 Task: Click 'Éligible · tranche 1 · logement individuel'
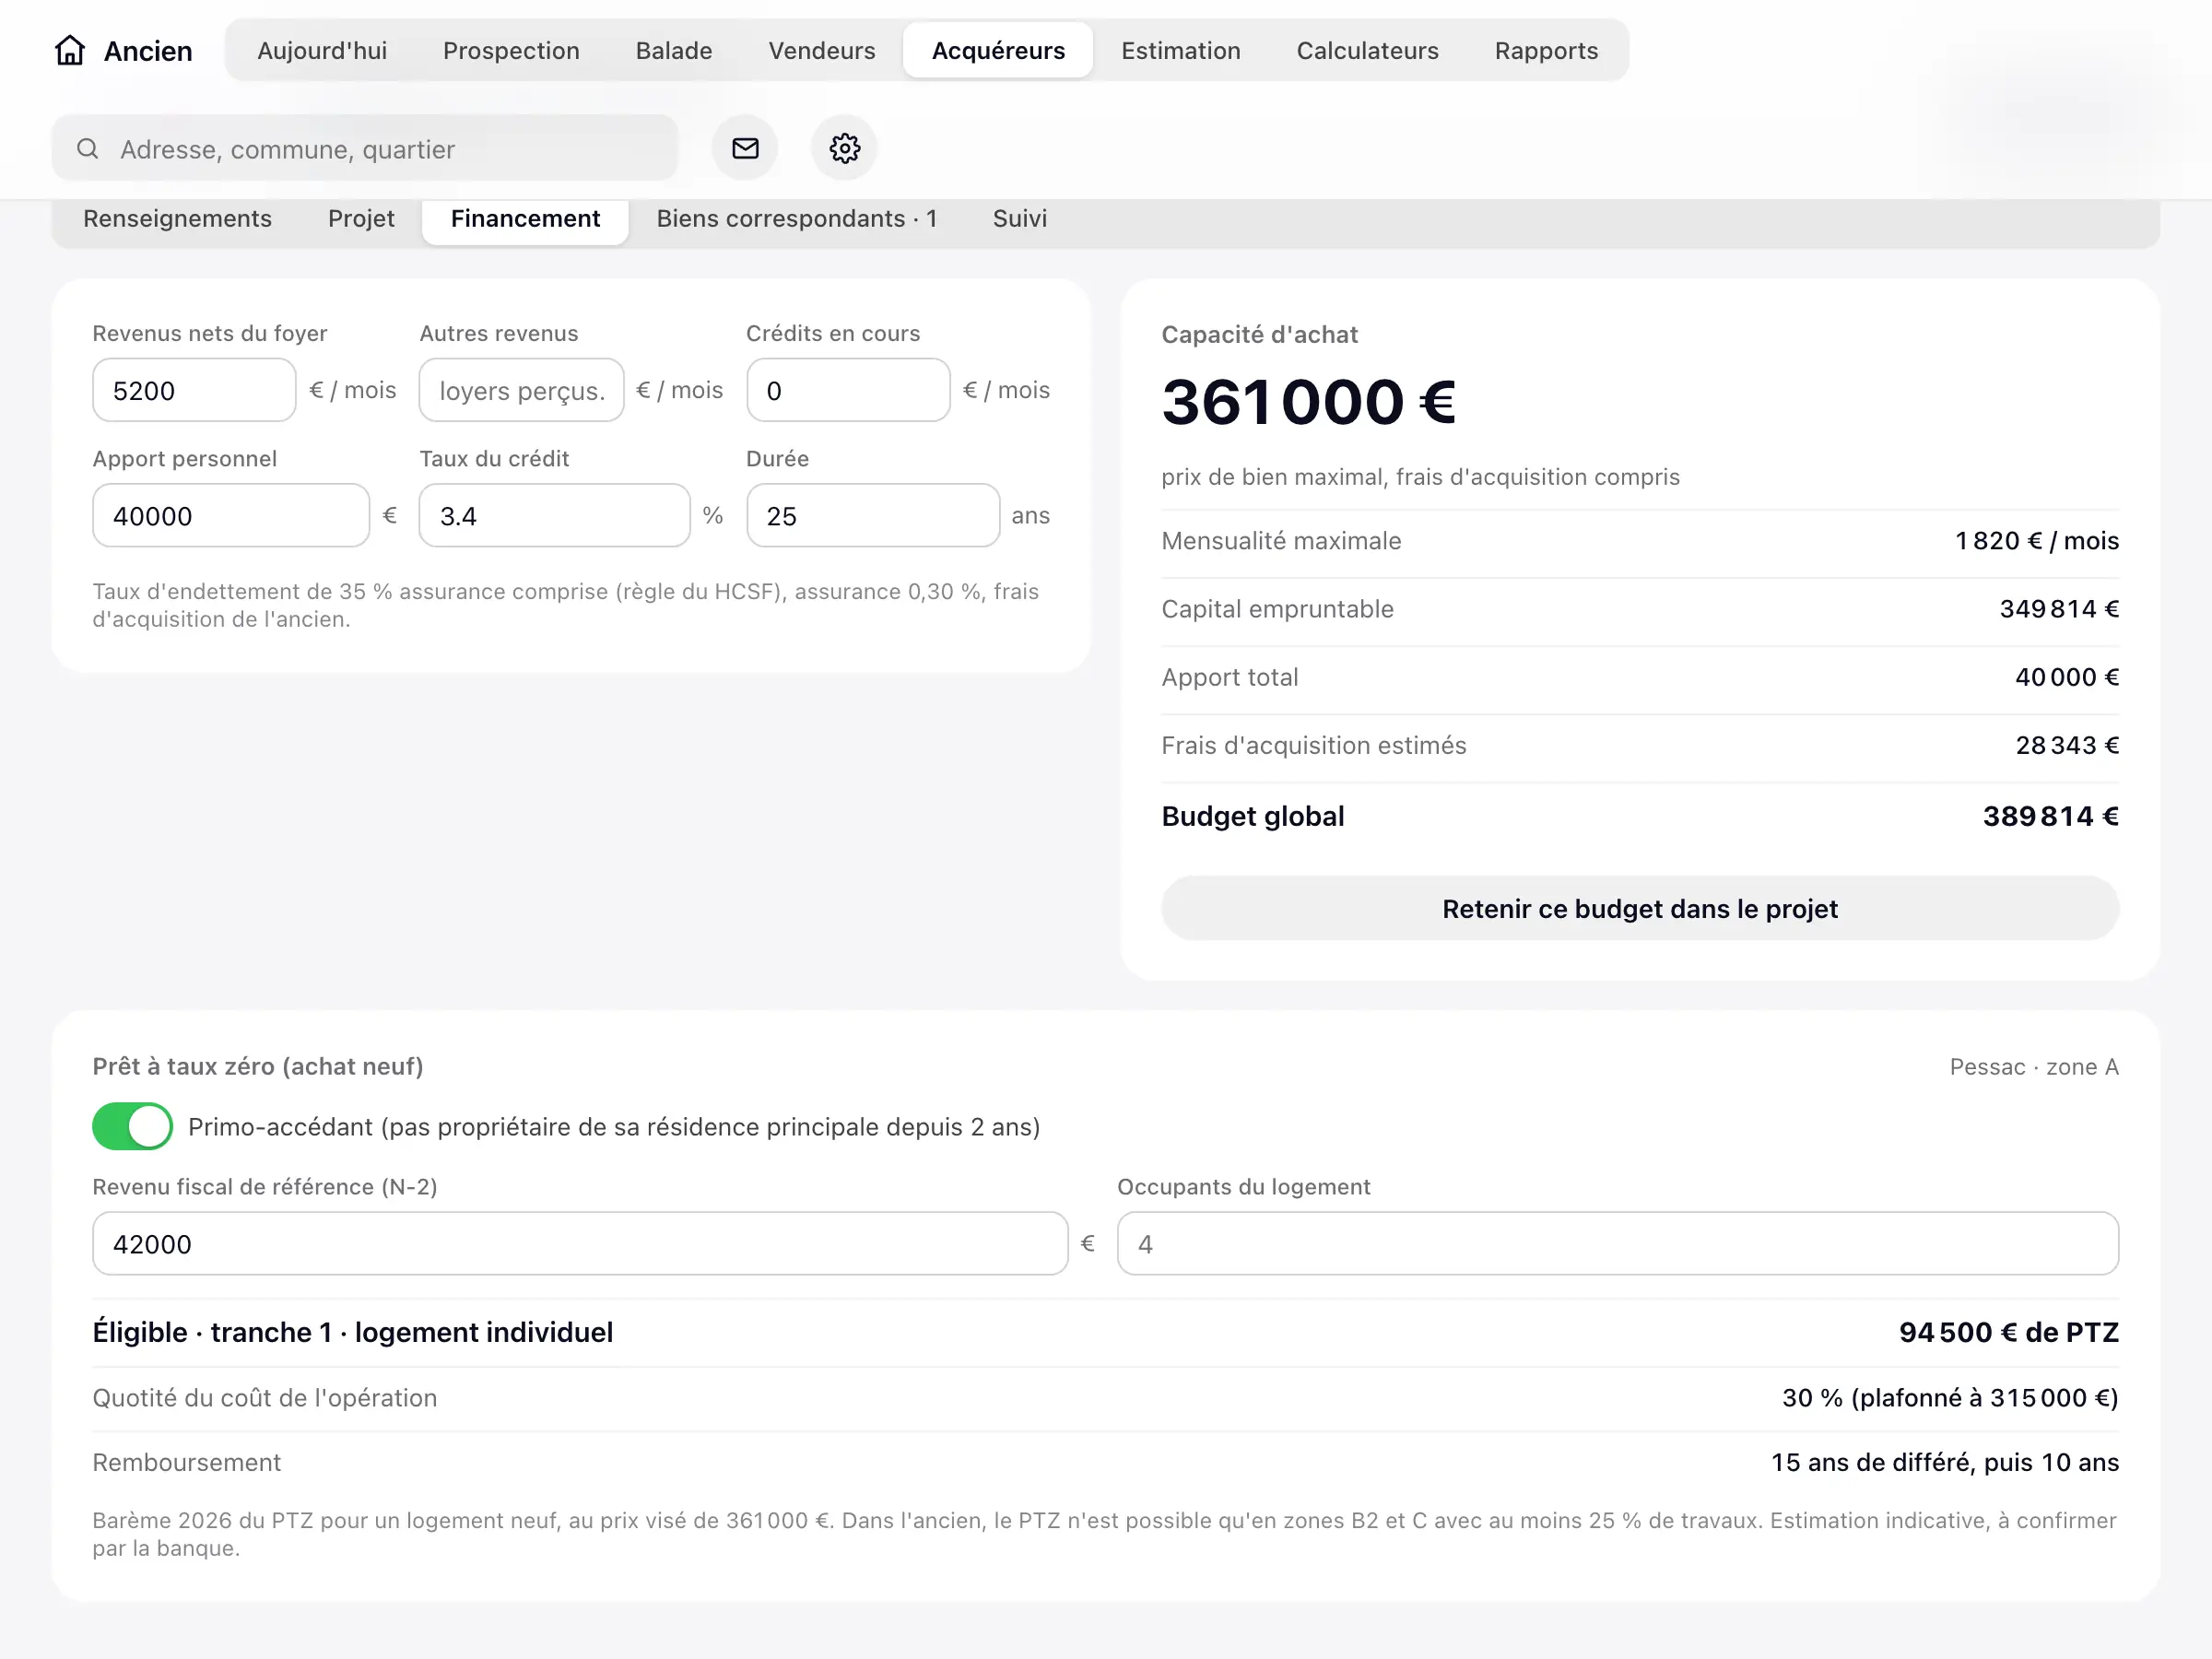tap(353, 1333)
